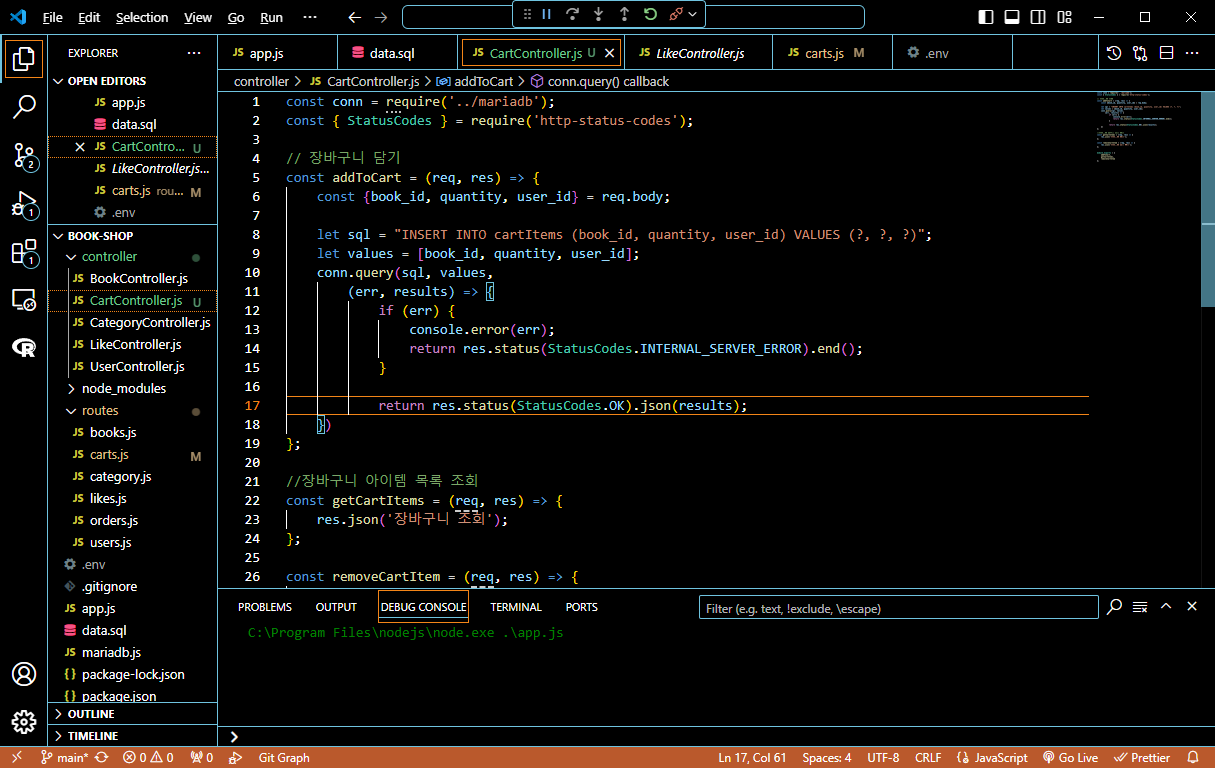
Task: Switch to the Terminal panel tab
Action: [x=516, y=607]
